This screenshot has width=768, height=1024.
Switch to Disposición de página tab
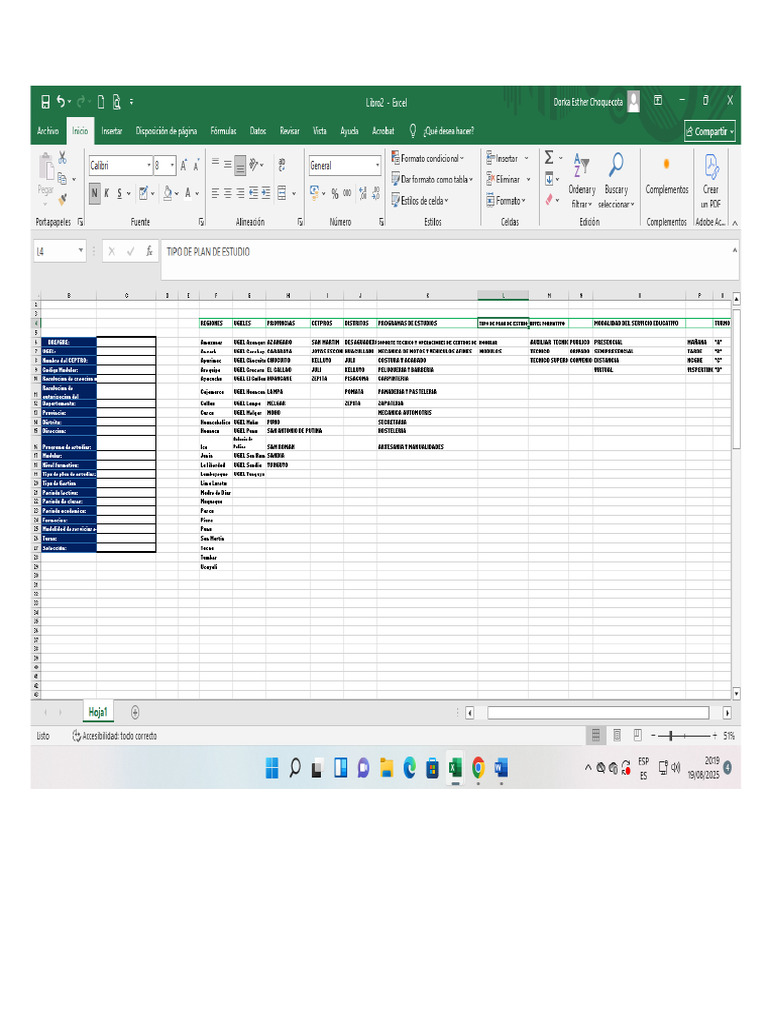(x=166, y=131)
